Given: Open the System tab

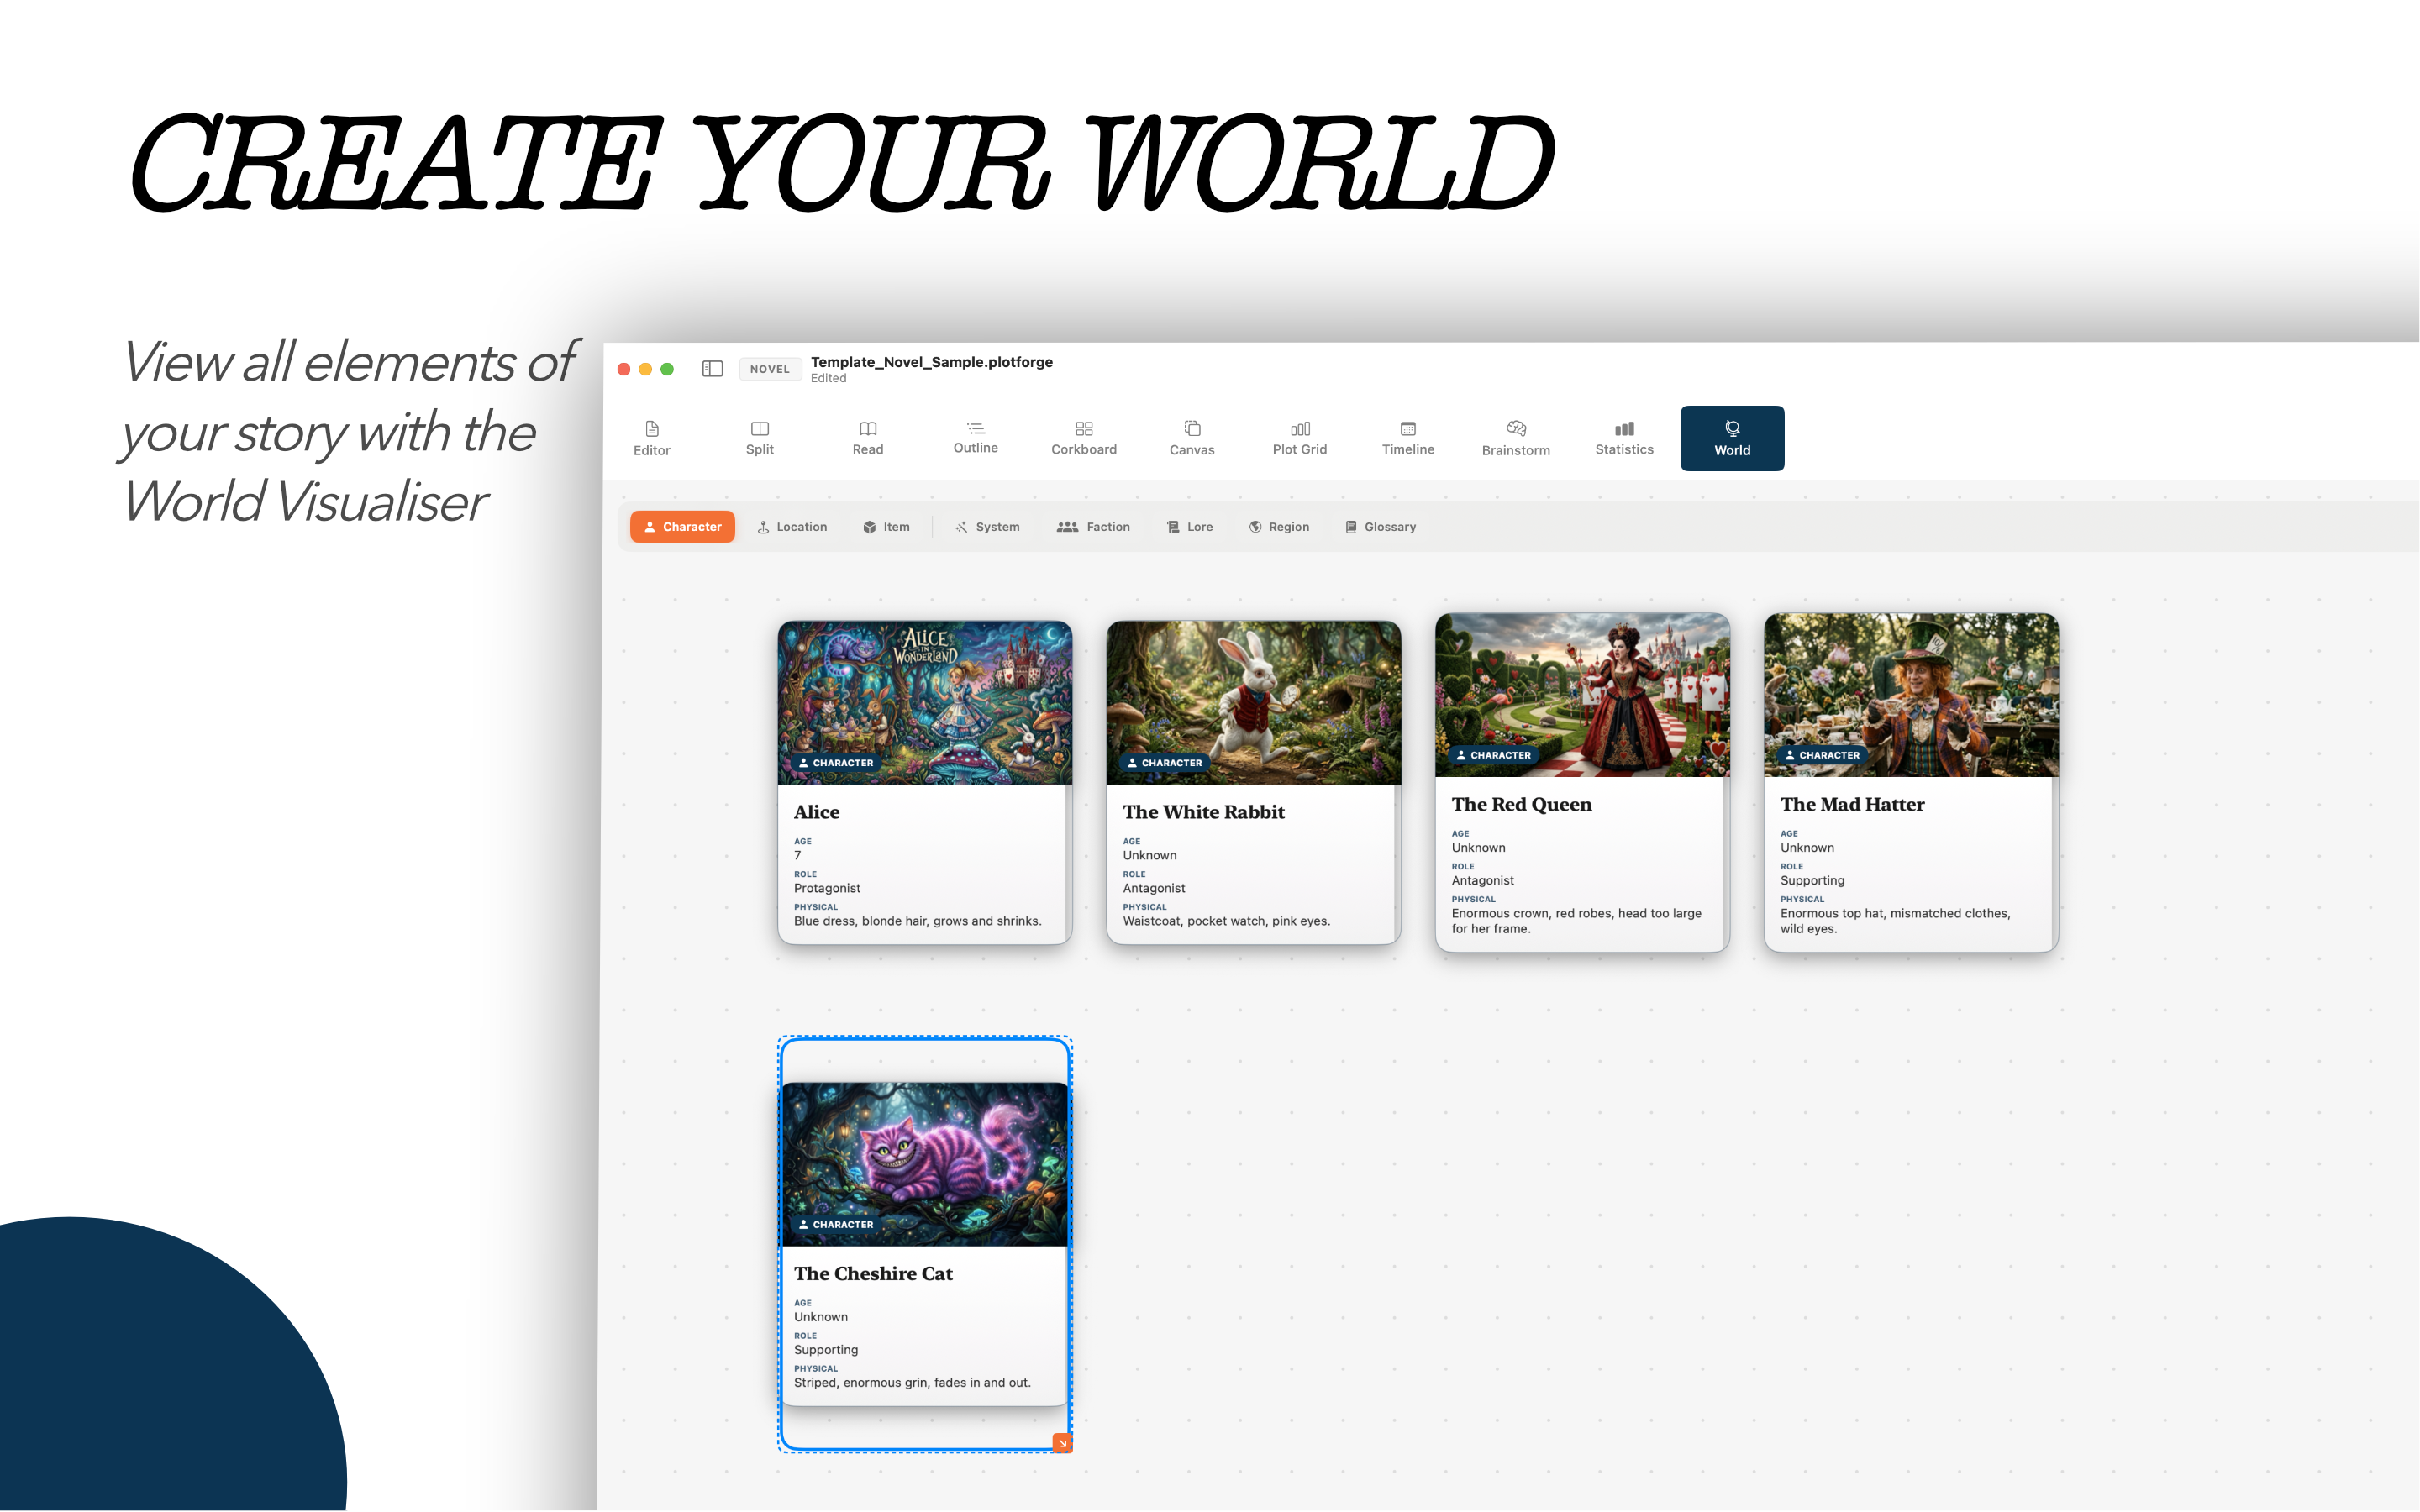Looking at the screenshot, I should coord(987,527).
